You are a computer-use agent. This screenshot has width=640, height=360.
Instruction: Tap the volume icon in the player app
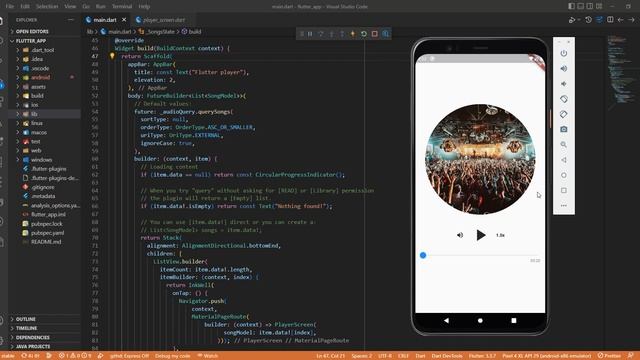click(x=460, y=235)
